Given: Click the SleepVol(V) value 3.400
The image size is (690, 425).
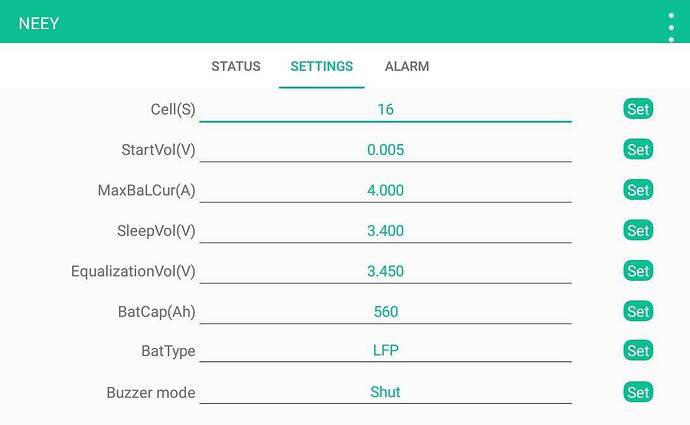Looking at the screenshot, I should [x=385, y=231].
